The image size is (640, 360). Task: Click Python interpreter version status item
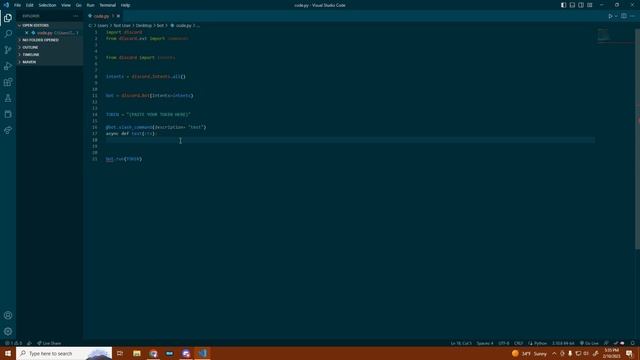pos(563,343)
